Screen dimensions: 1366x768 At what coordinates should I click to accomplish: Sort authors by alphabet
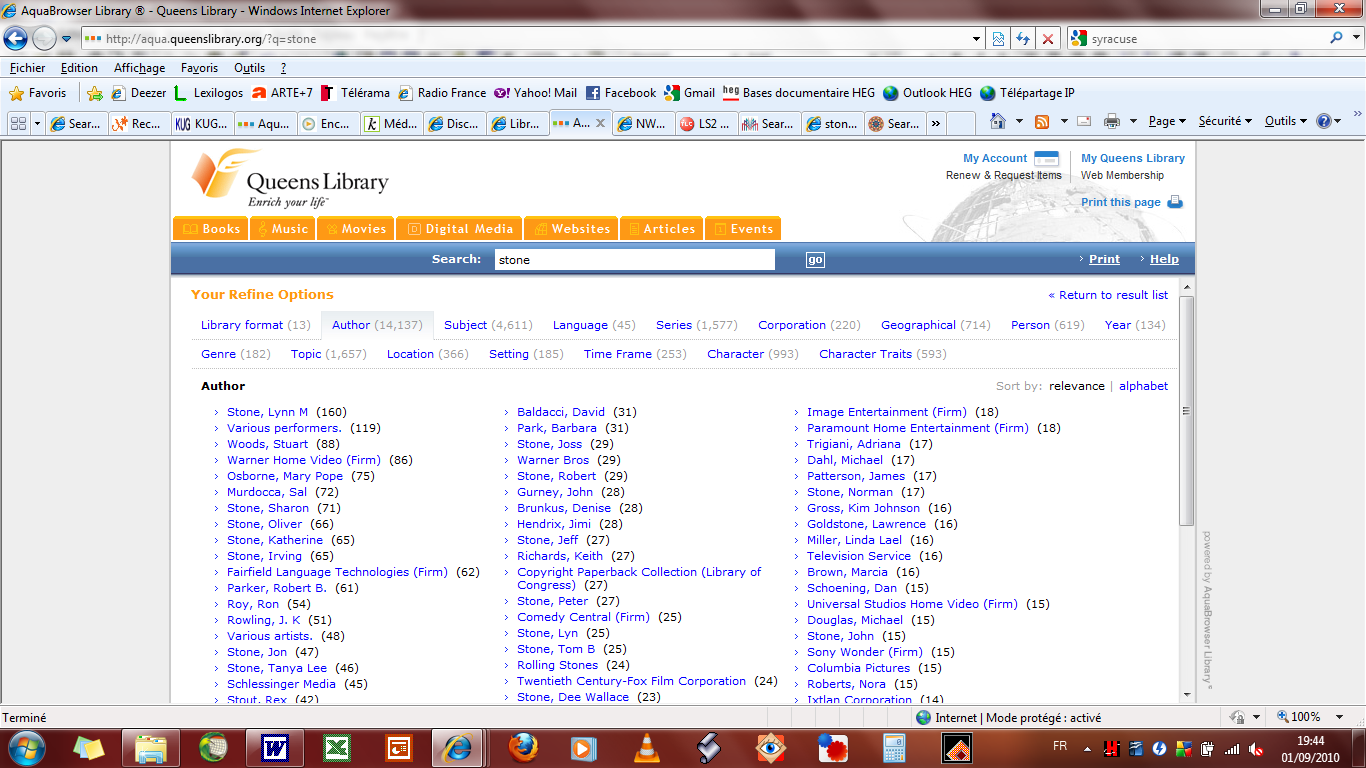[1143, 386]
